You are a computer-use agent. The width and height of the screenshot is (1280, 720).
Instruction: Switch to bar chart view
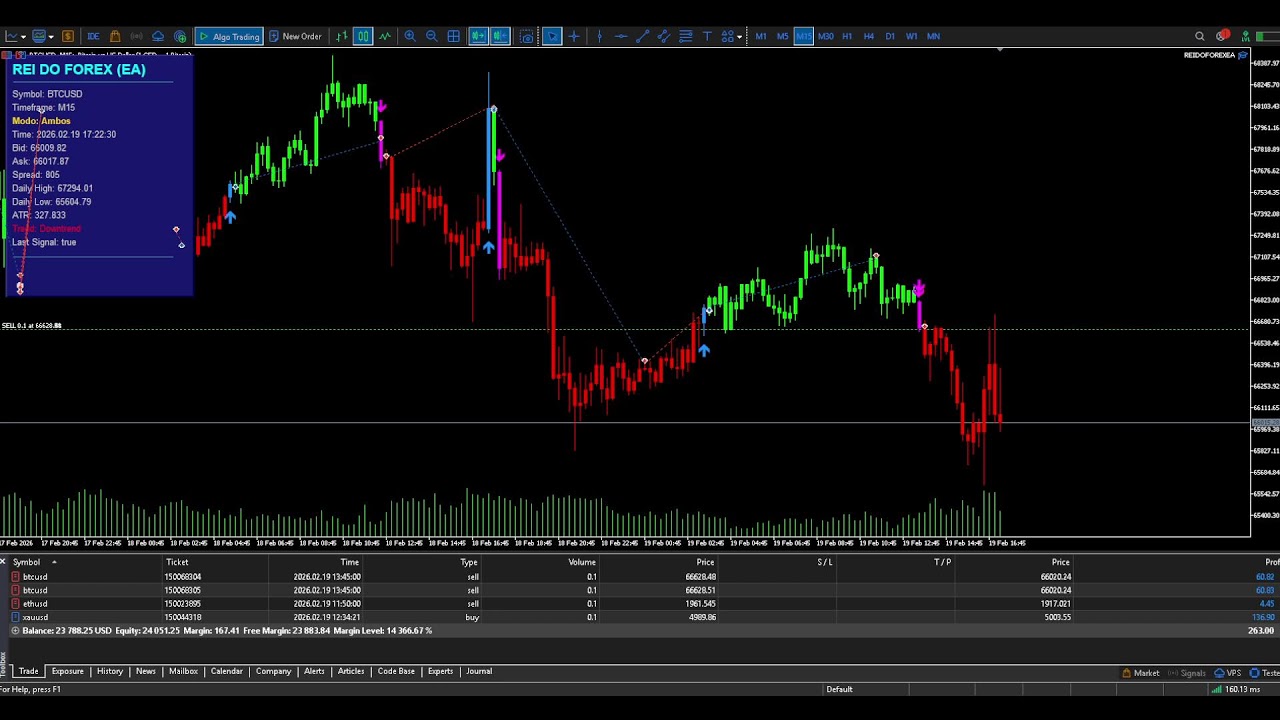pyautogui.click(x=342, y=36)
